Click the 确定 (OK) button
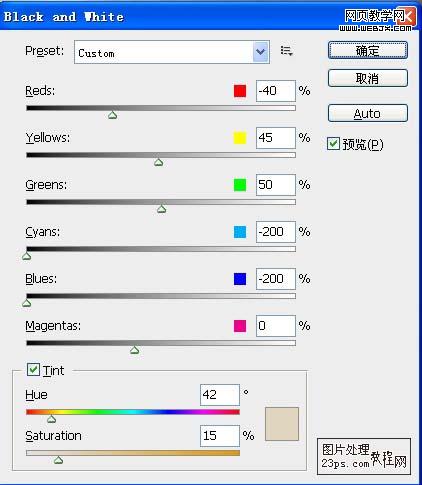 (x=368, y=51)
